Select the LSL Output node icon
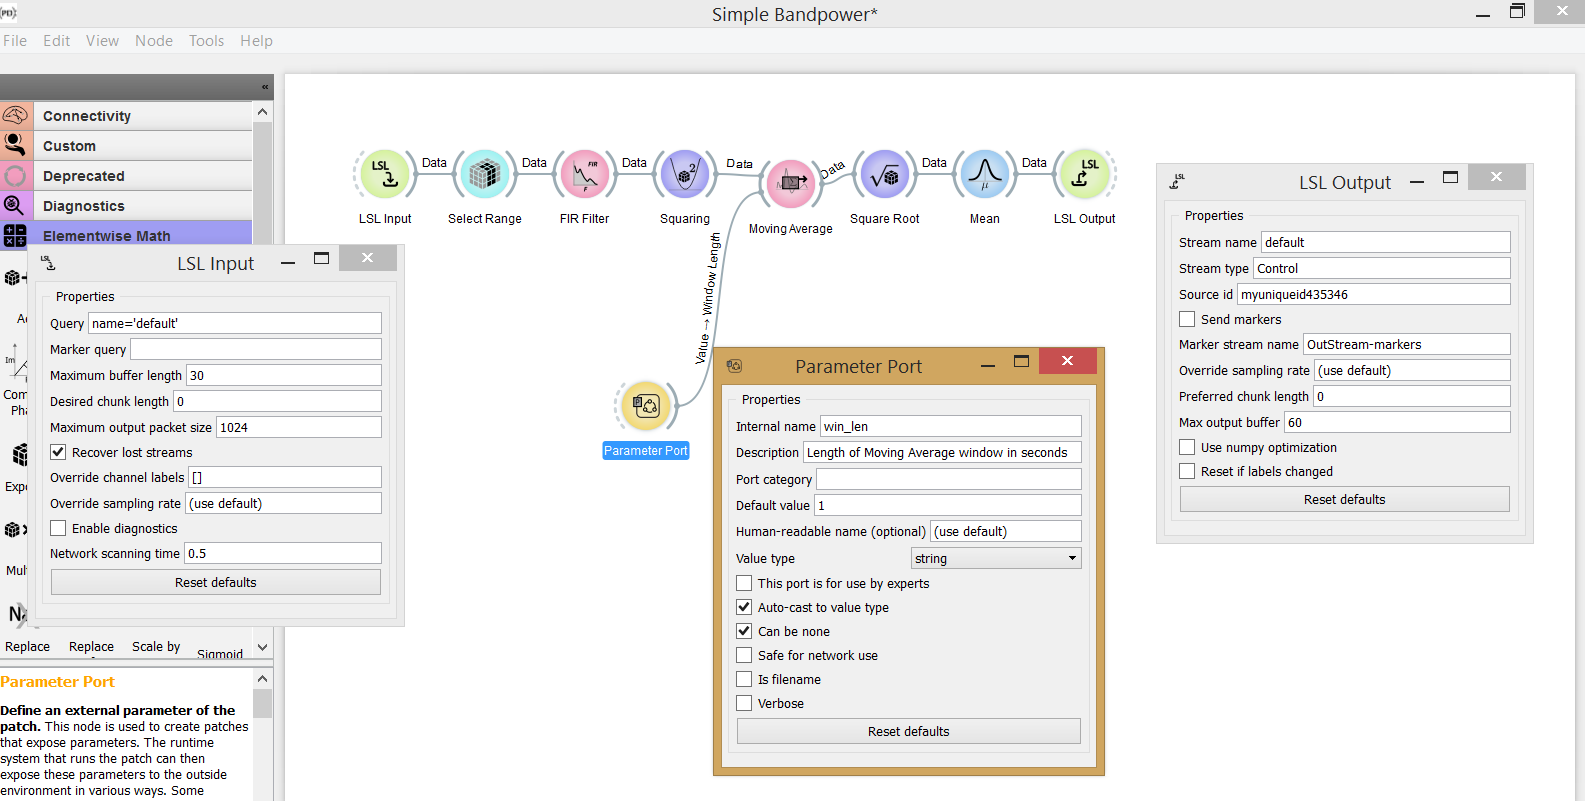The image size is (1585, 801). coord(1085,175)
